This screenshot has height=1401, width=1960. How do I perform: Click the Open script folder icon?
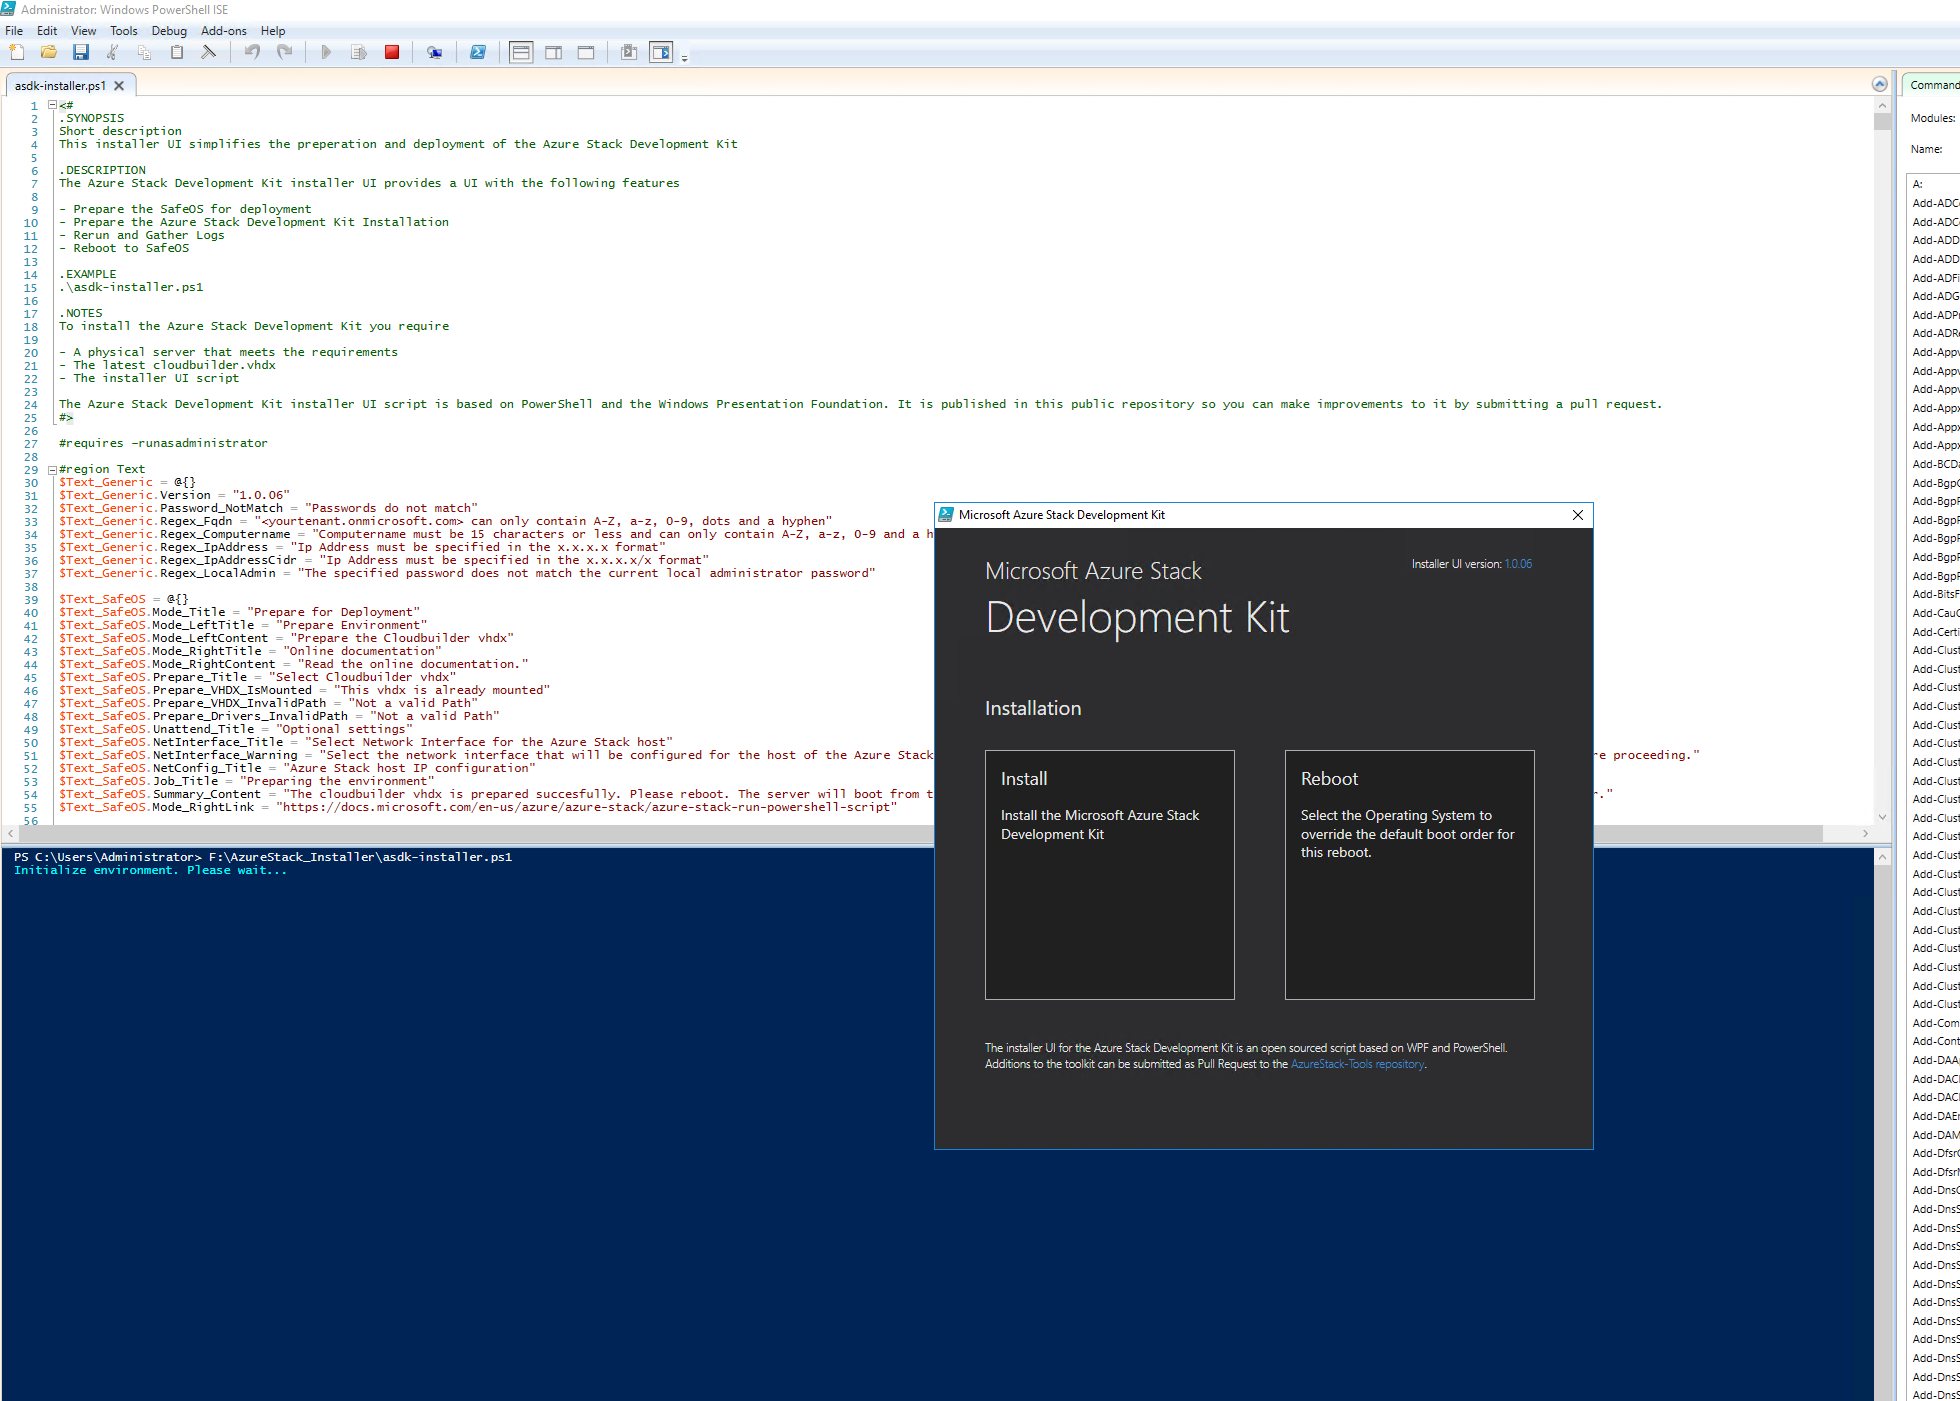pos(48,52)
